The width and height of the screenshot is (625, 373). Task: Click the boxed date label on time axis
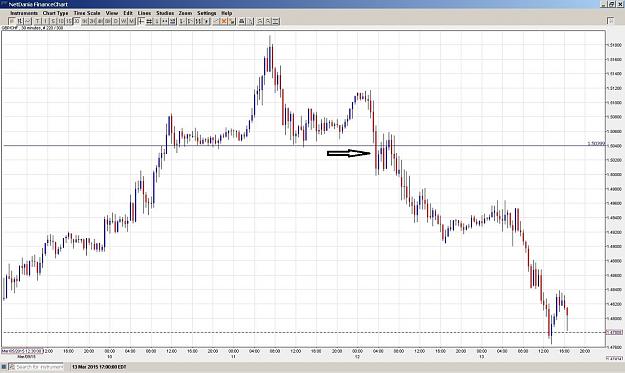22,351
